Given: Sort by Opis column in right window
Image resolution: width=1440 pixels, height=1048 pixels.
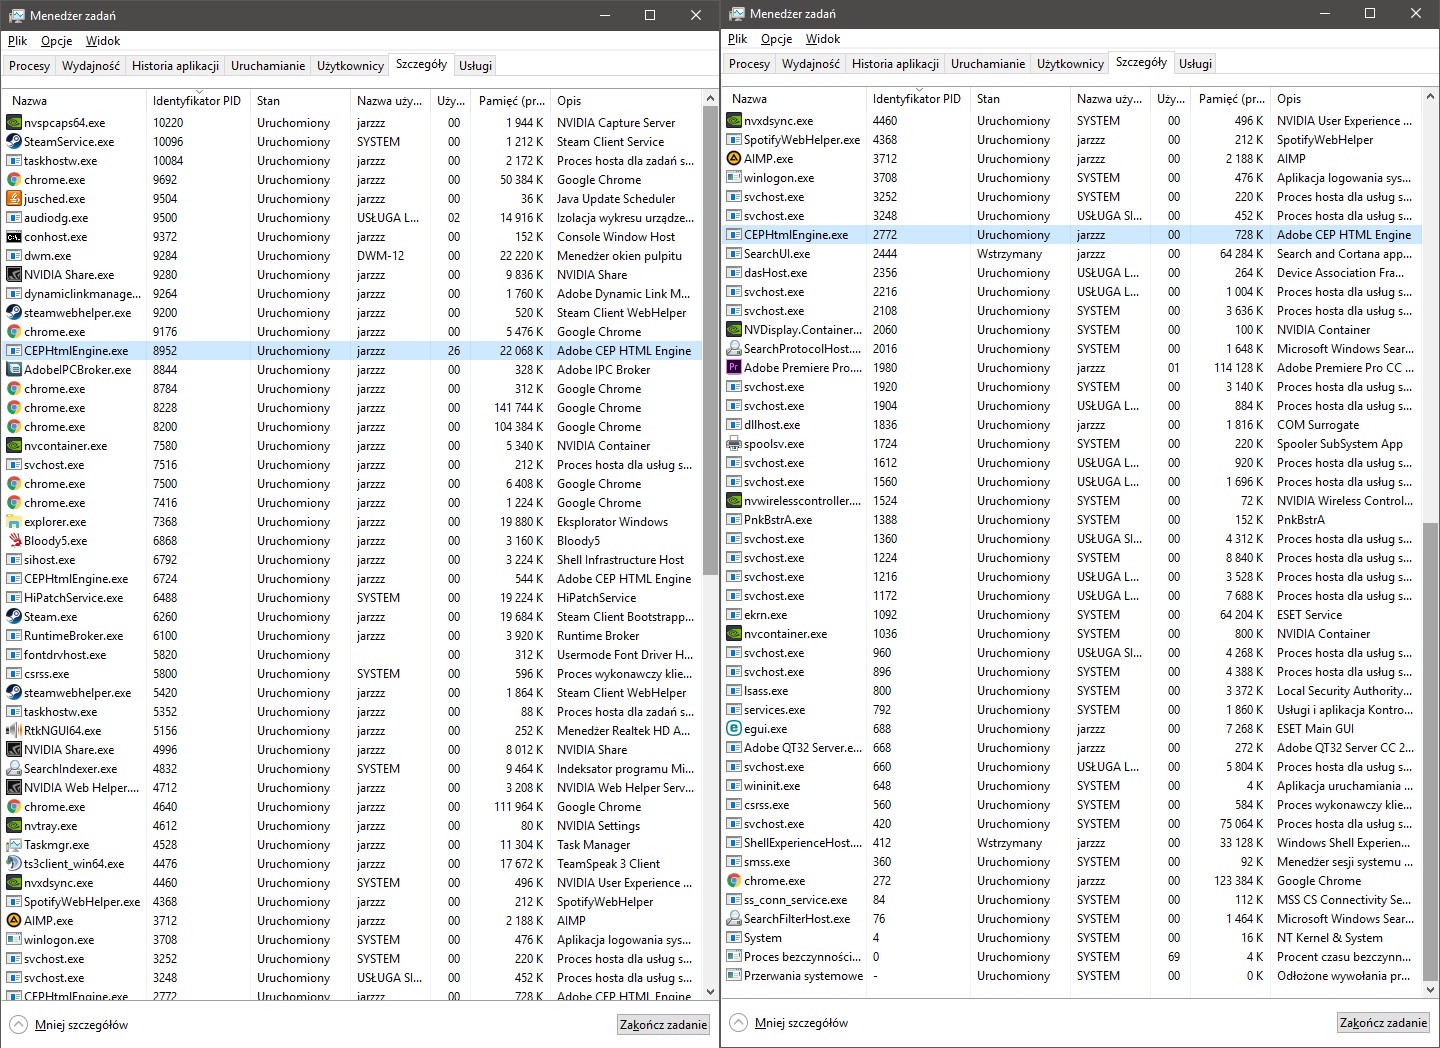Looking at the screenshot, I should point(1345,99).
